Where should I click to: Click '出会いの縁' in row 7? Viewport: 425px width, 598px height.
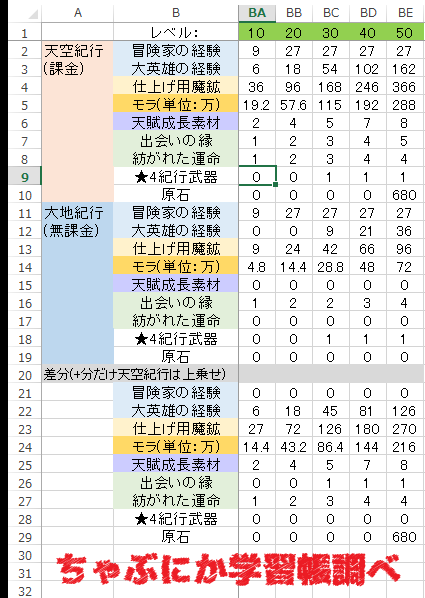(x=176, y=141)
